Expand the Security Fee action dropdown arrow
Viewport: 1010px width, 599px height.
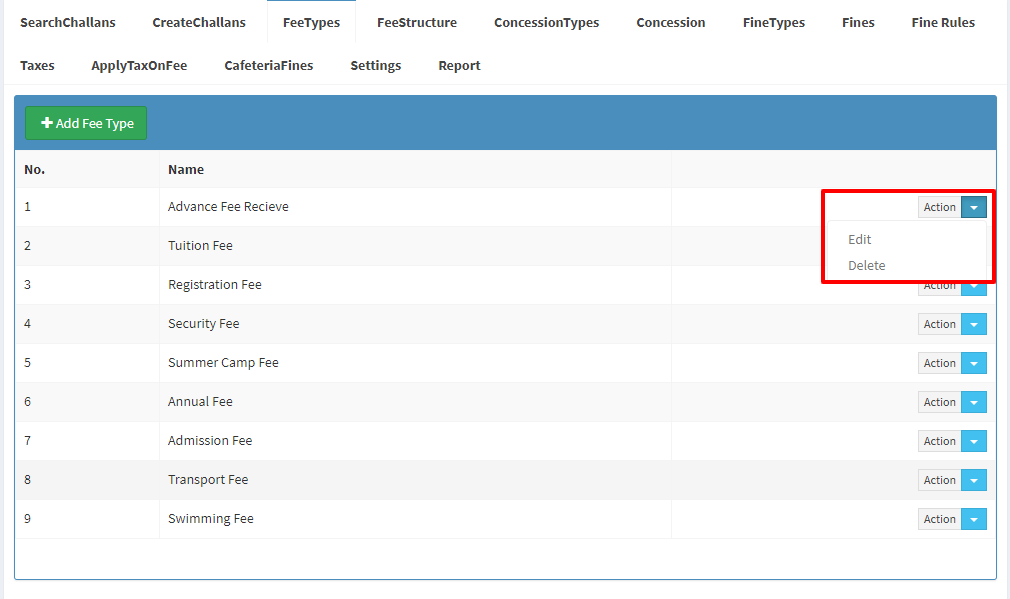click(974, 324)
